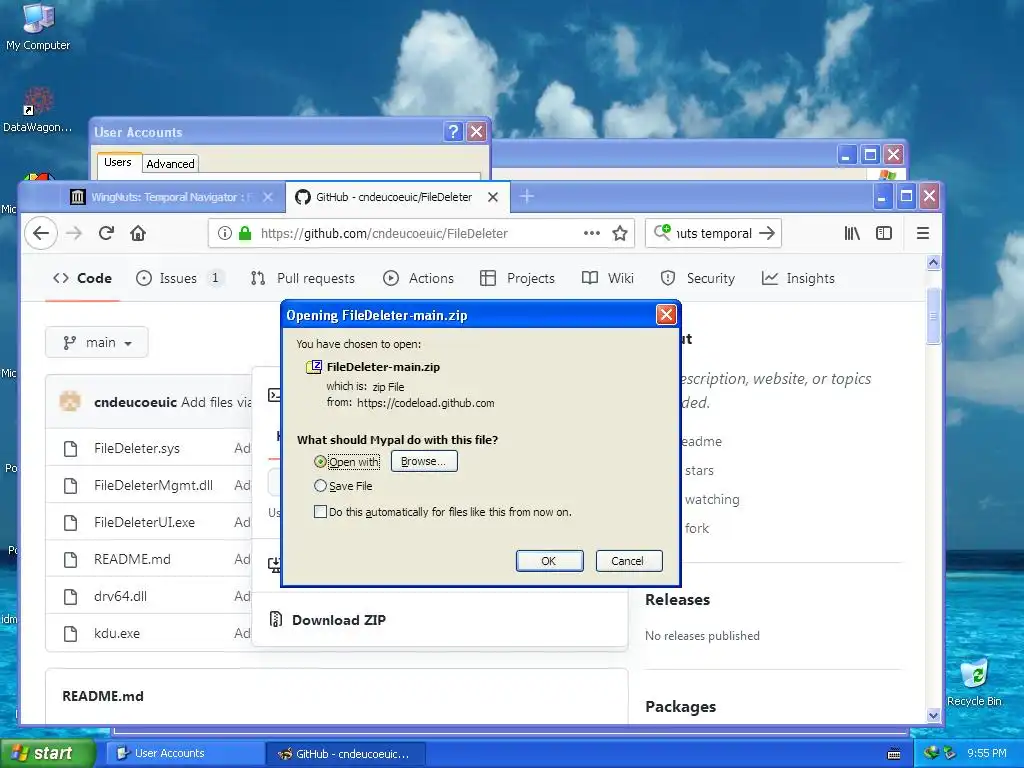Image resolution: width=1024 pixels, height=768 pixels.
Task: Switch to Users tab in User Accounts
Action: [x=118, y=163]
